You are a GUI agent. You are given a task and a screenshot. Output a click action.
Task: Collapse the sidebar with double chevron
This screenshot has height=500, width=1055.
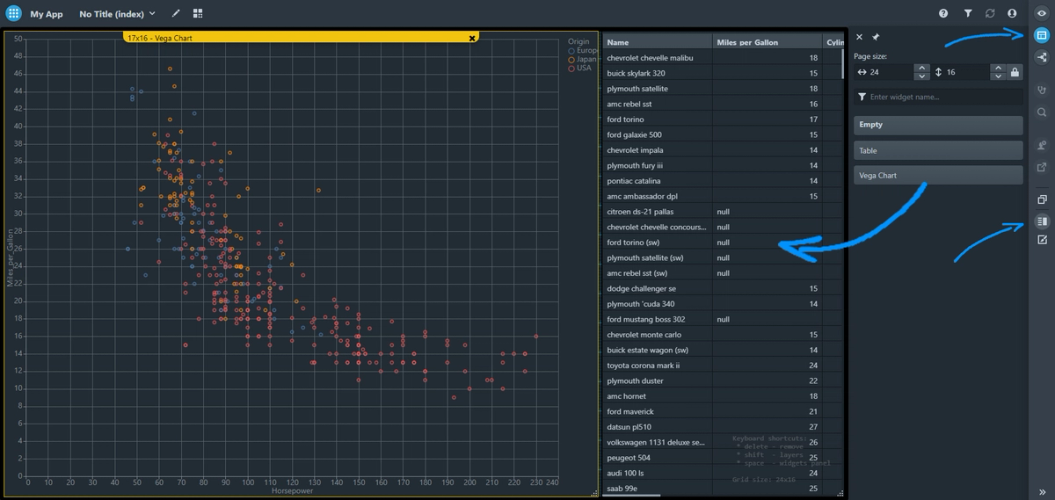click(x=1042, y=491)
